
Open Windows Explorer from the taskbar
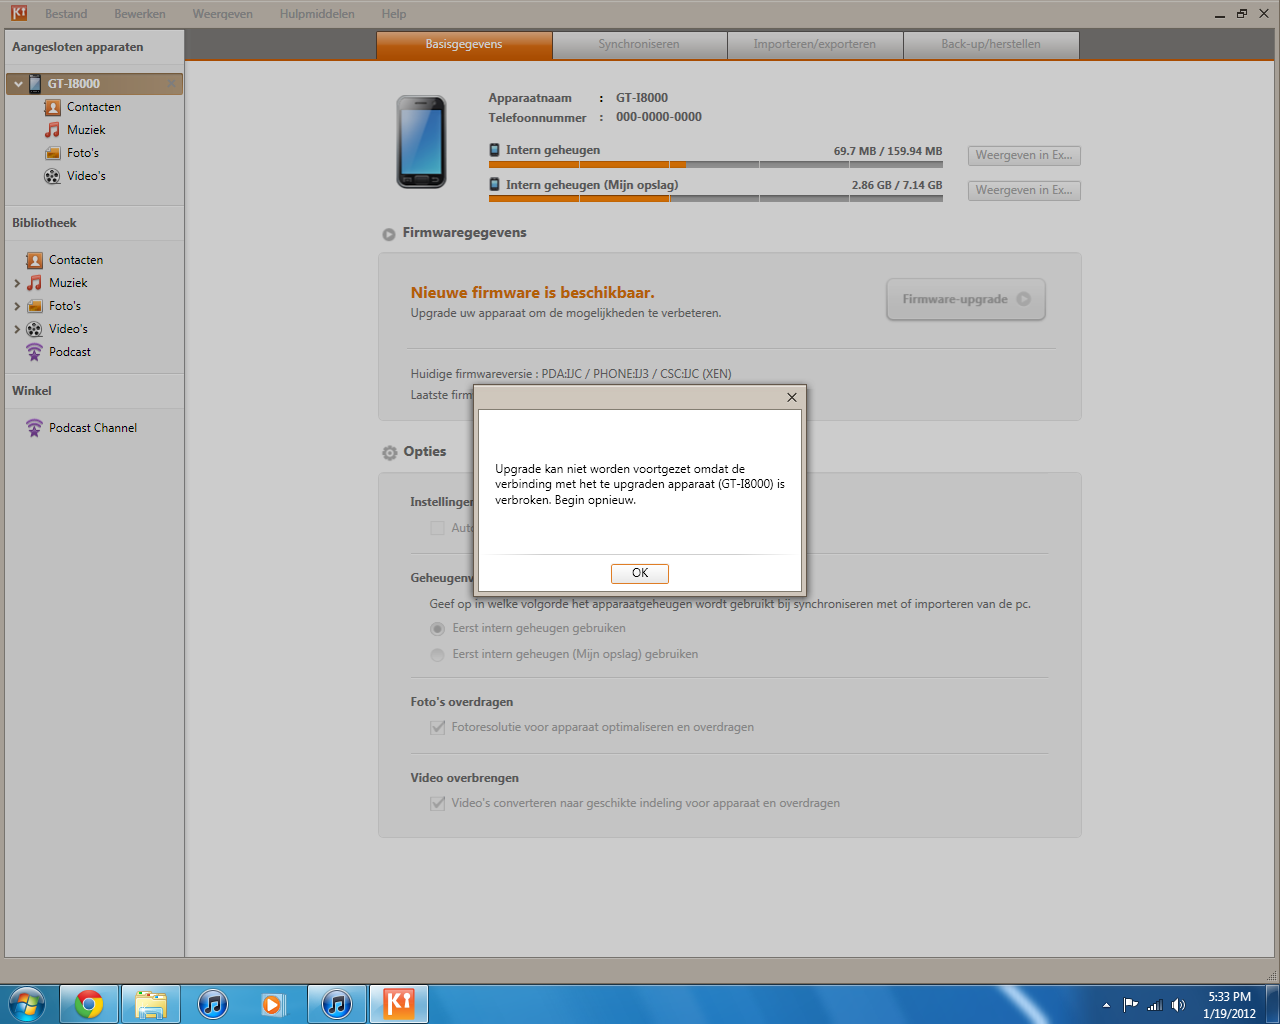(151, 1004)
